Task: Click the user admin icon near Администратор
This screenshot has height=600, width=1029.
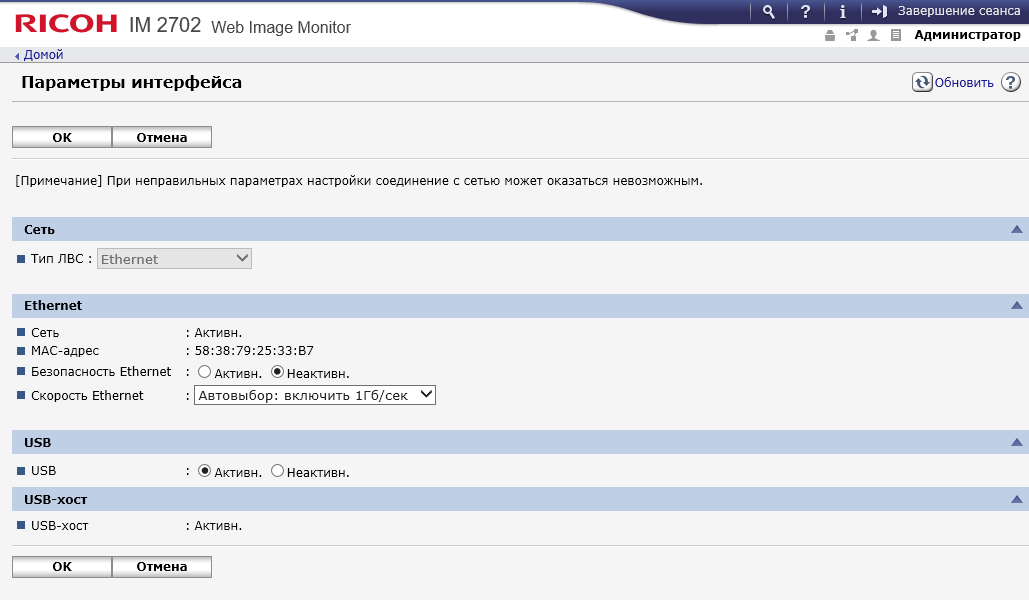Action: point(873,35)
